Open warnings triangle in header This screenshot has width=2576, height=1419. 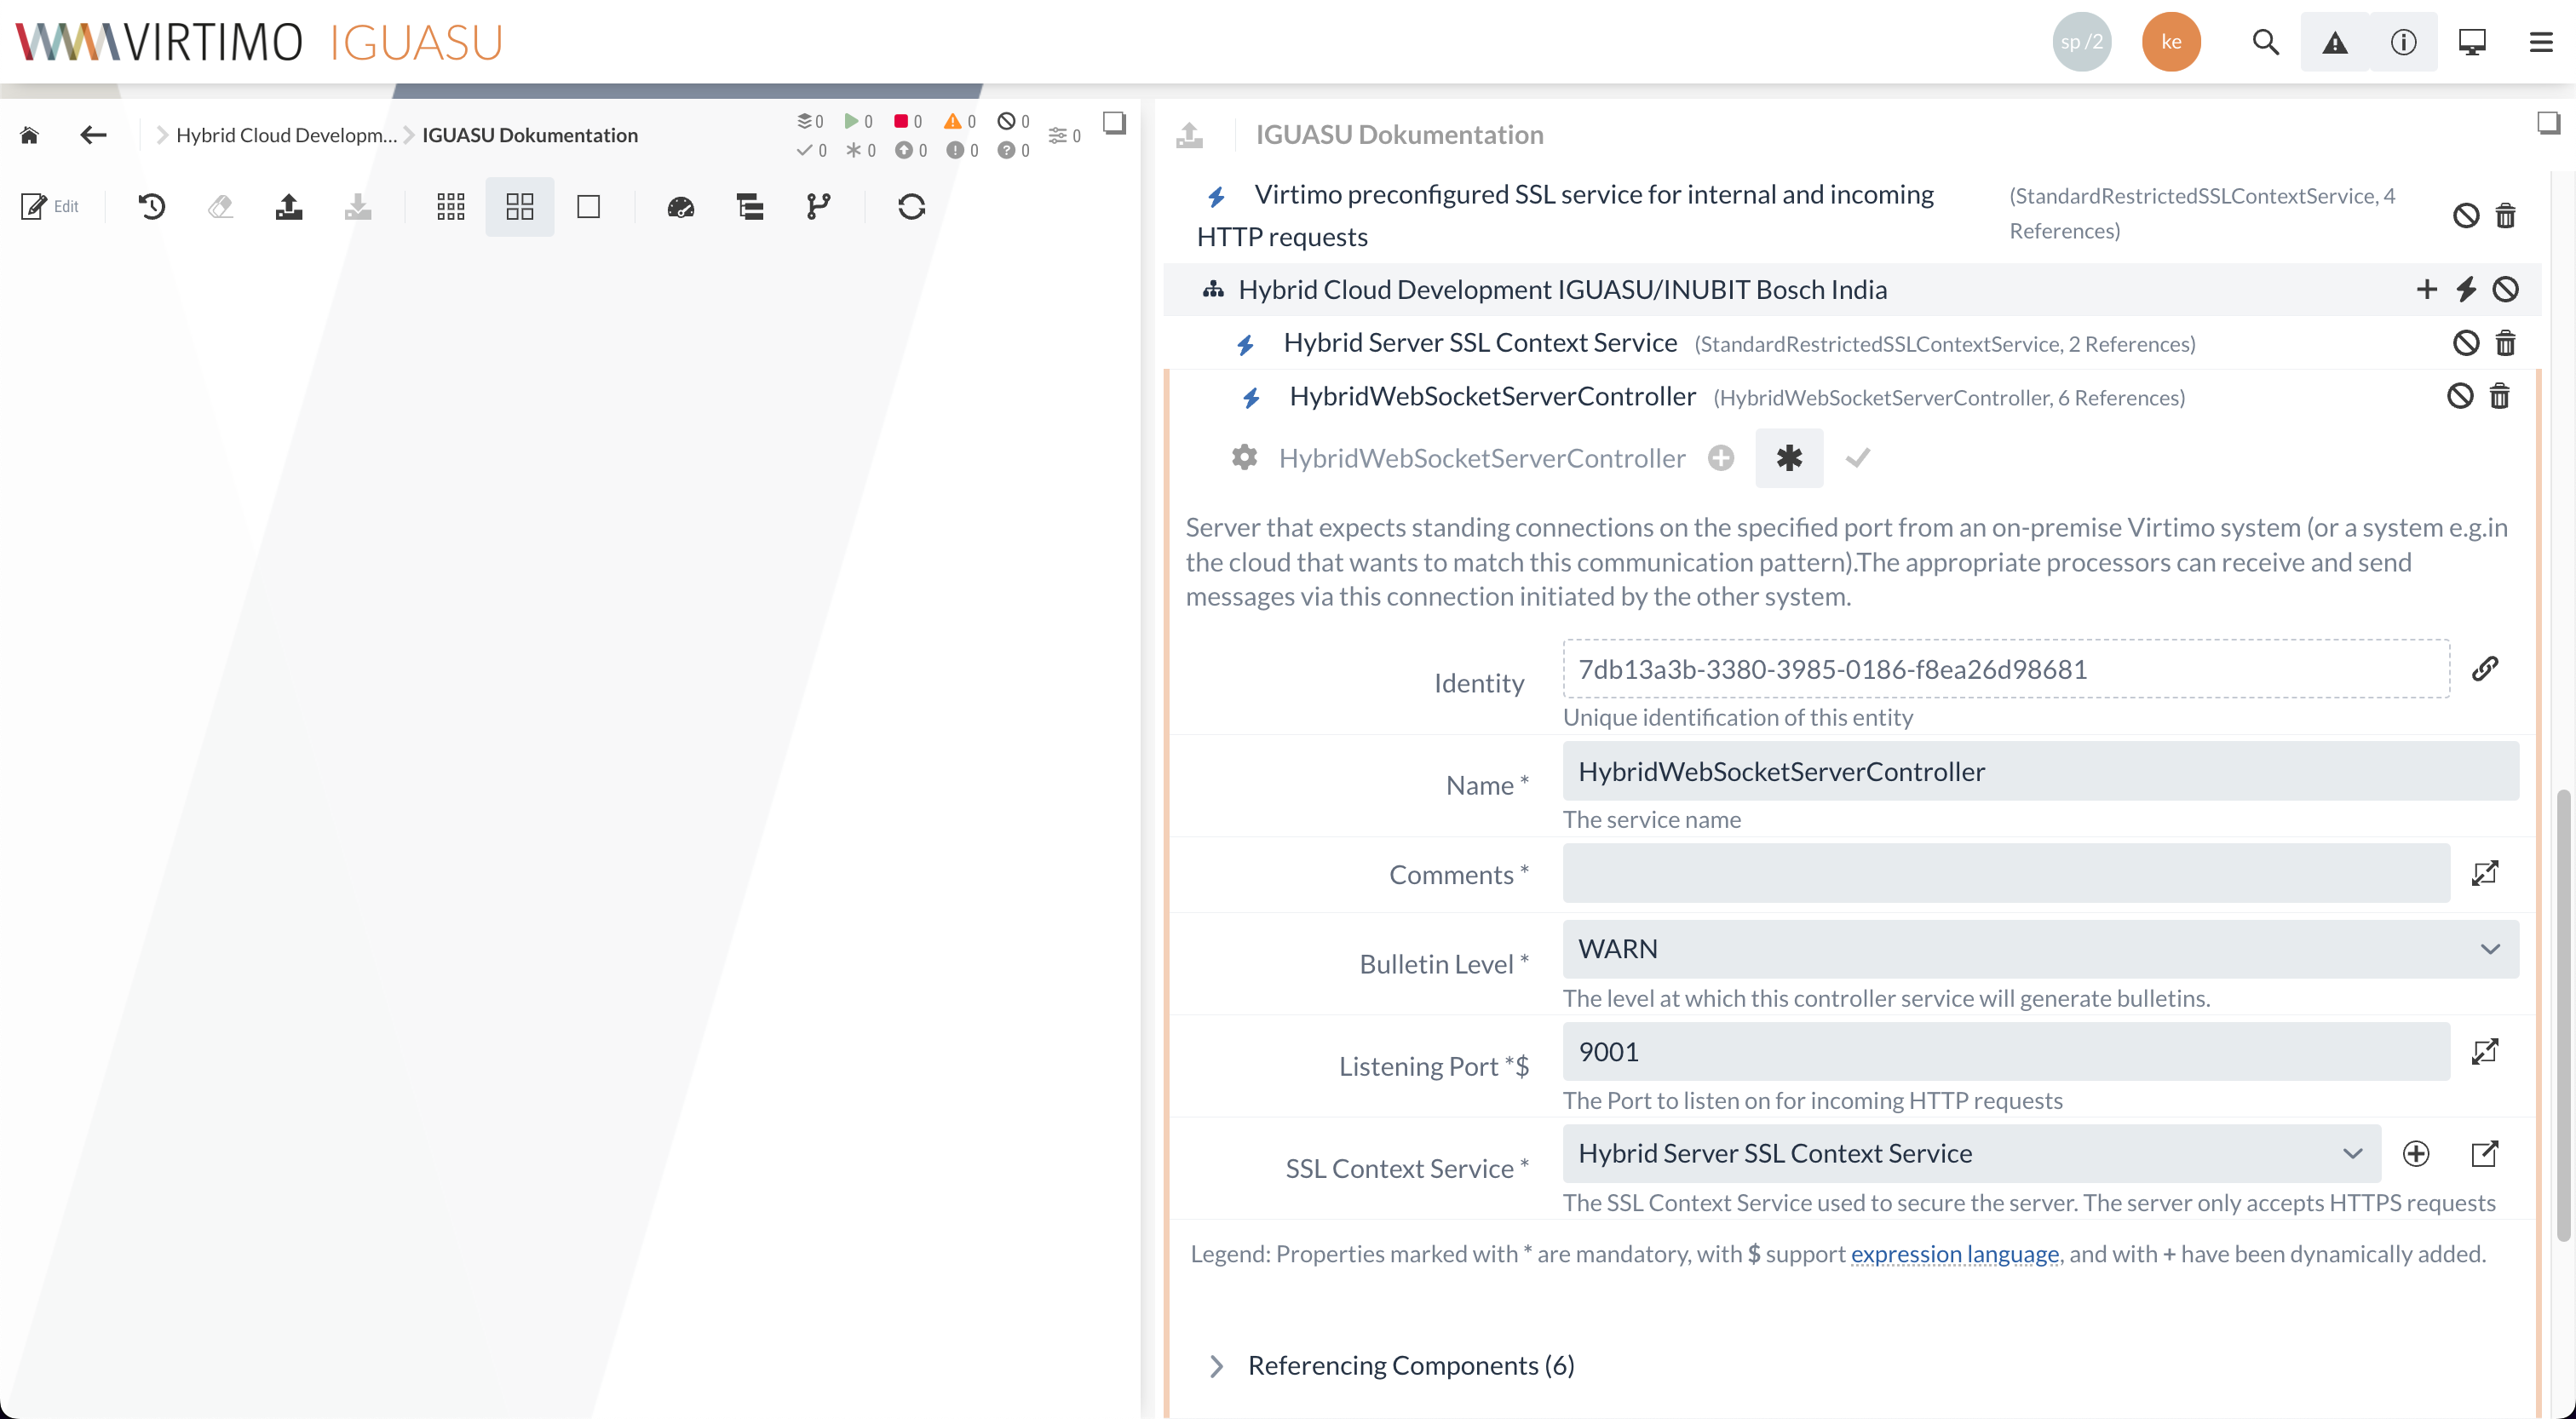pos(2335,42)
